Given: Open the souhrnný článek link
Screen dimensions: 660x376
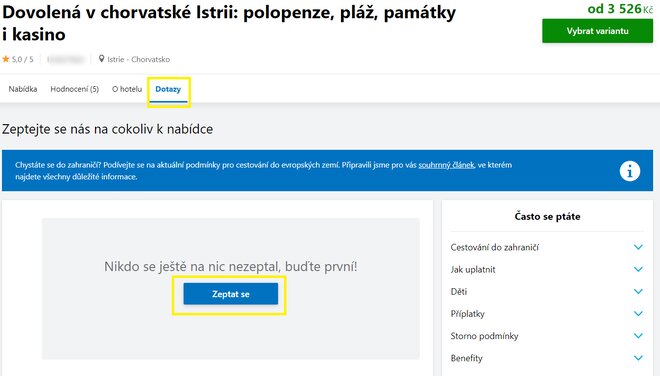Looking at the screenshot, I should coord(446,165).
